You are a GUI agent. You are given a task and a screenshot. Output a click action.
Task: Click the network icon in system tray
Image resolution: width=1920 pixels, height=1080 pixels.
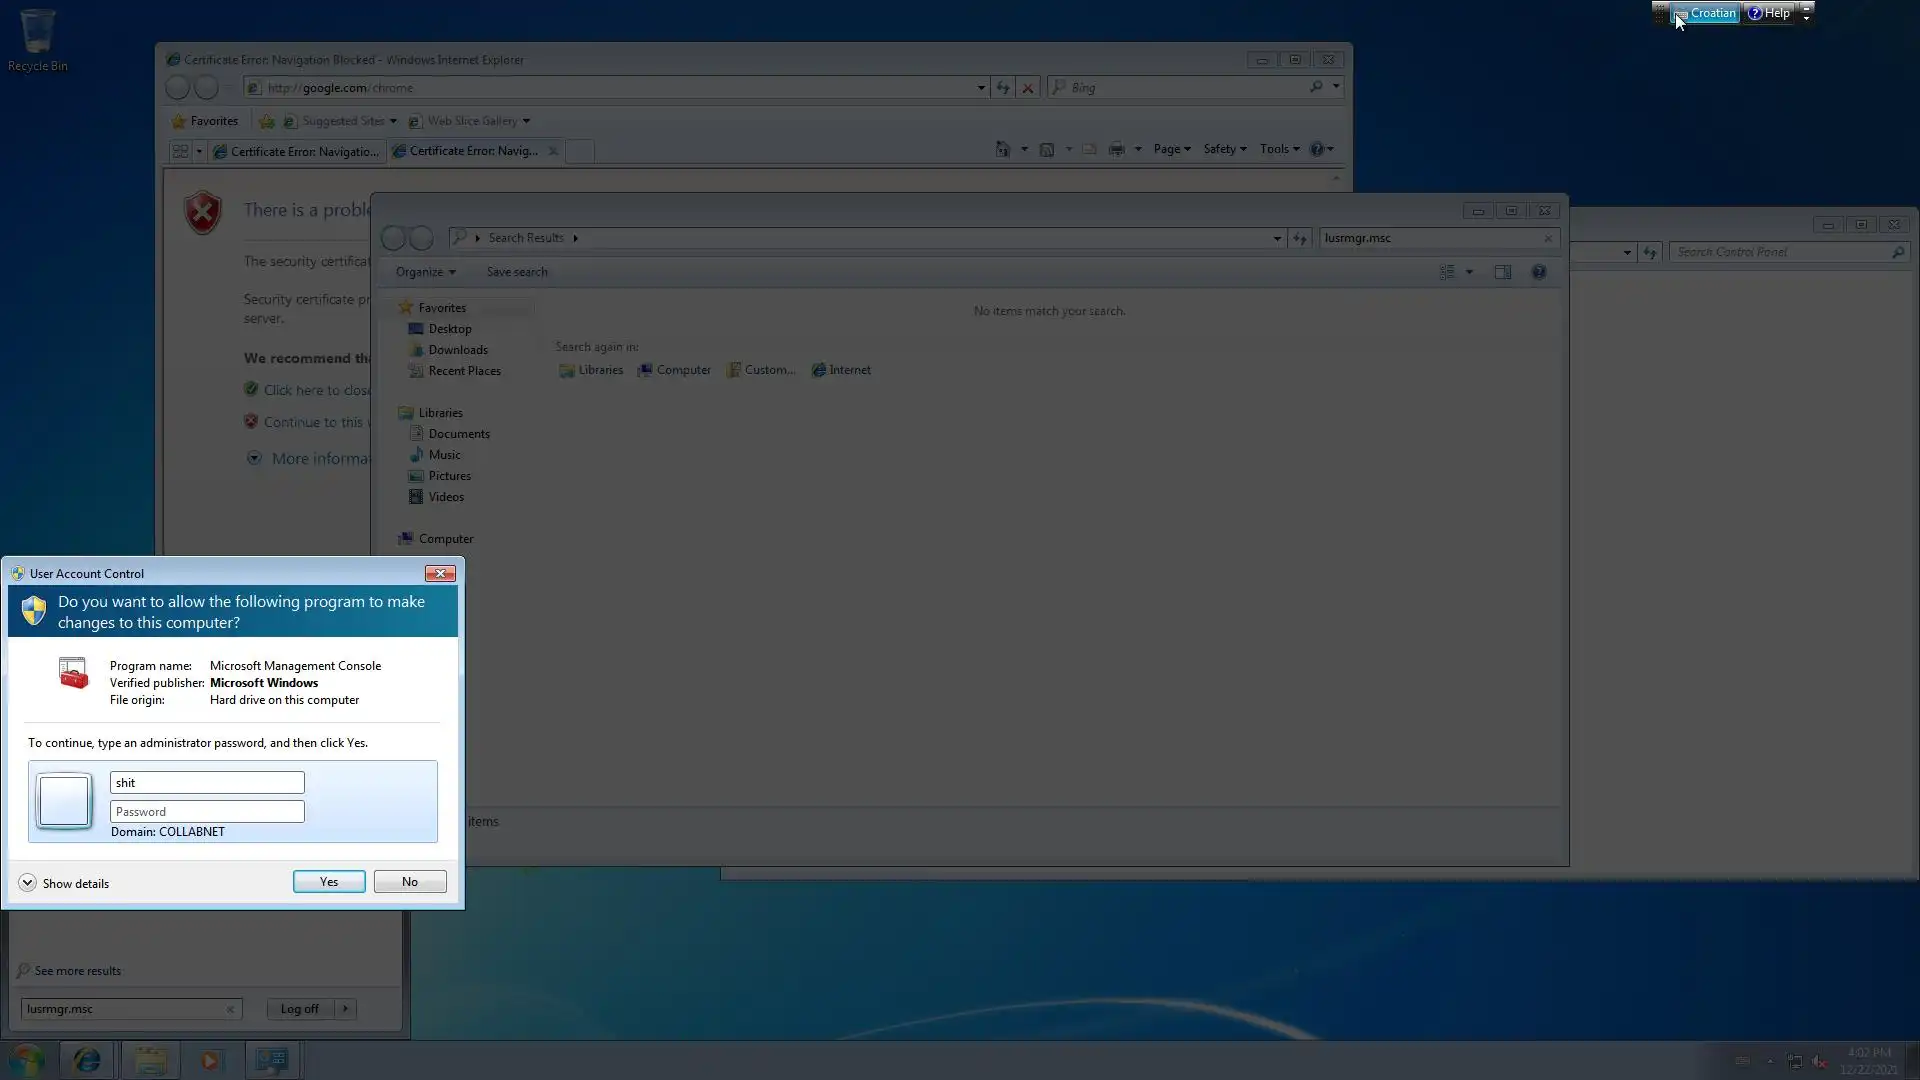point(1795,1061)
